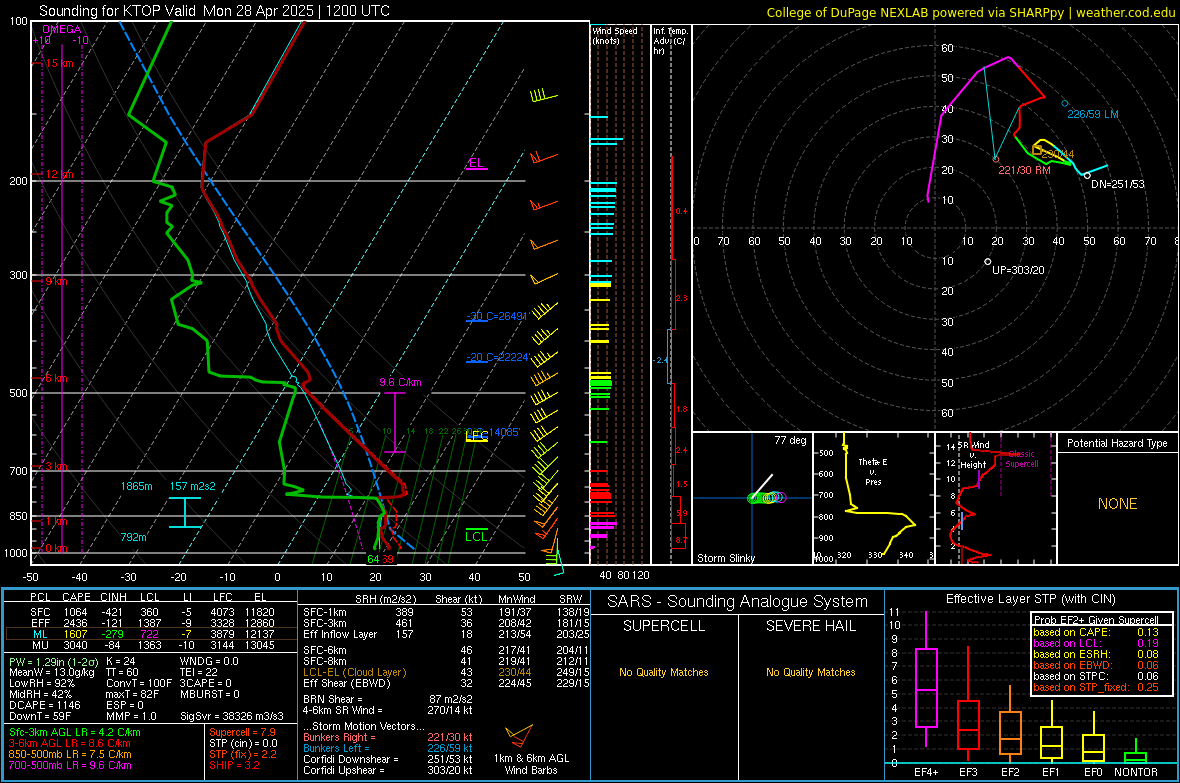Click the MidRH = 42% value
The image size is (1180, 783).
coord(41,694)
